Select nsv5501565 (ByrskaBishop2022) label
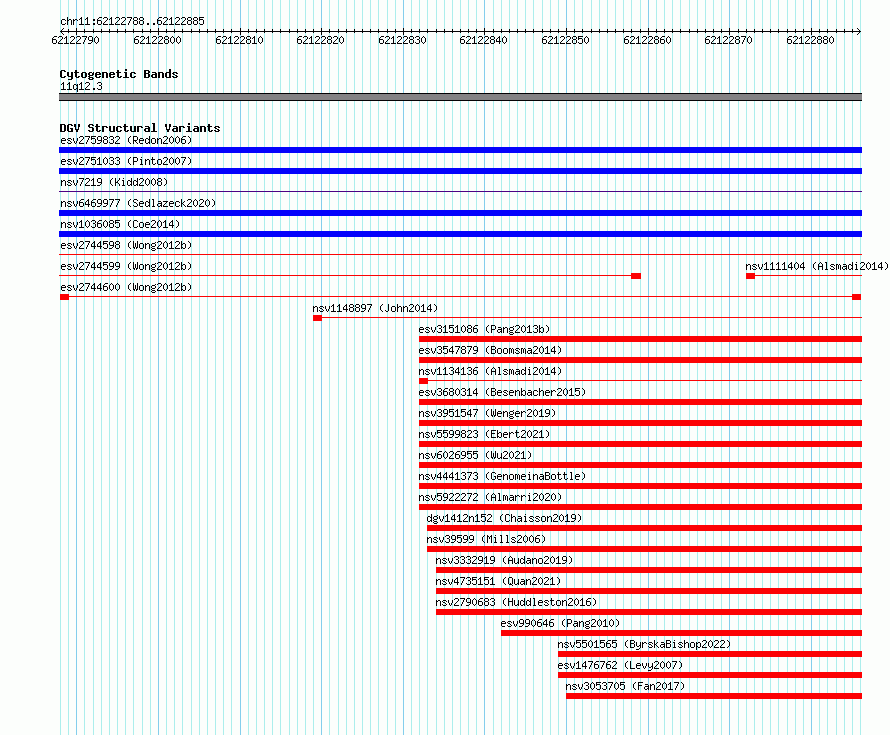The height and width of the screenshot is (735, 890). pyautogui.click(x=644, y=644)
